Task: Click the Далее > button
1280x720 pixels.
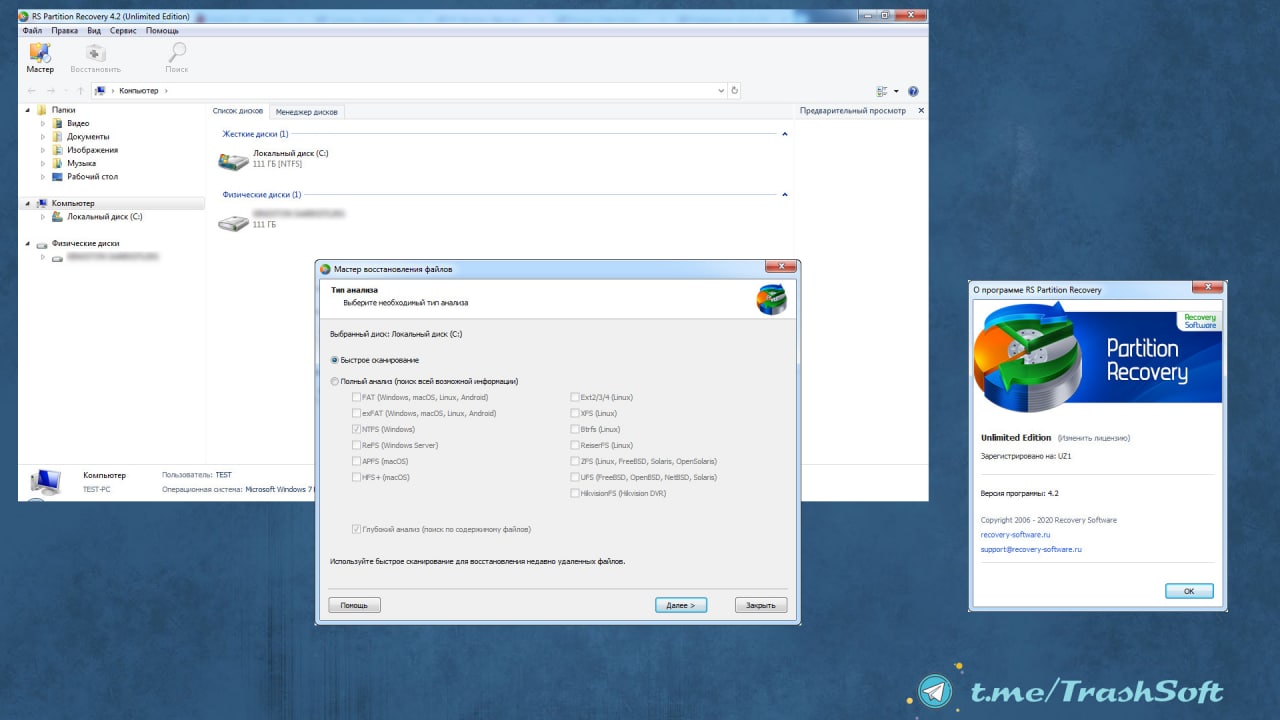Action: click(681, 605)
